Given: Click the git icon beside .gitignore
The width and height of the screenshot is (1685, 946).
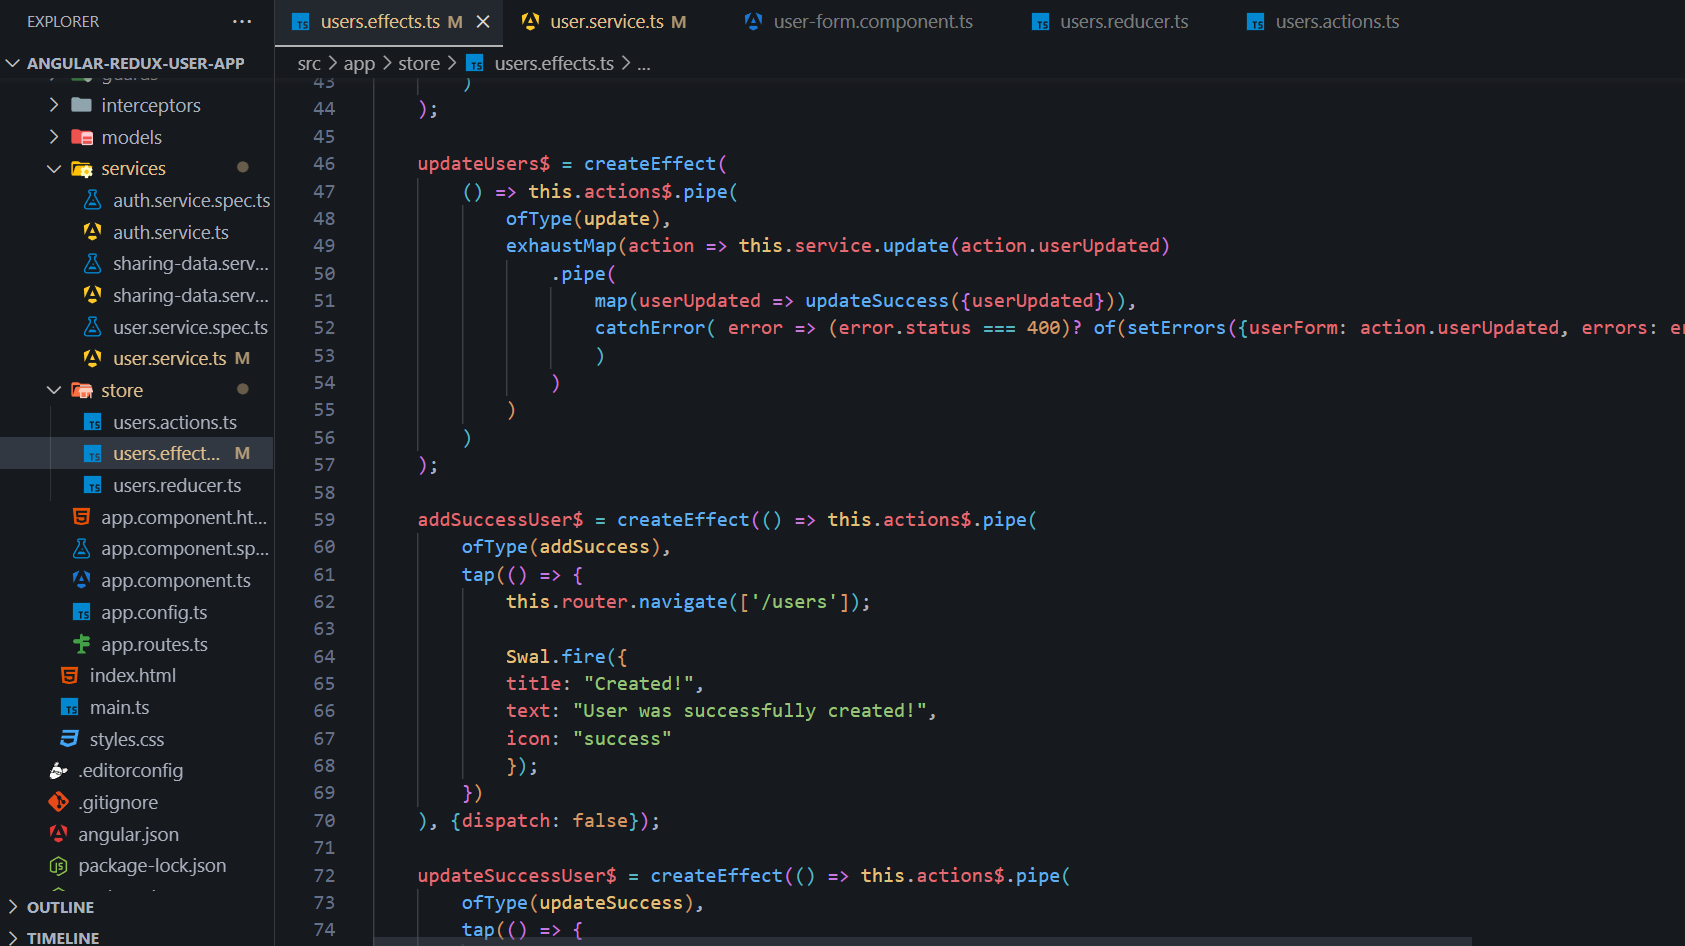Looking at the screenshot, I should pos(59,802).
